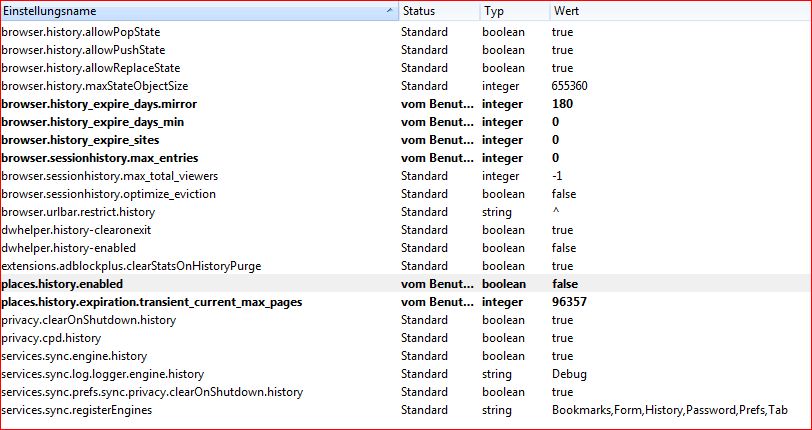The image size is (812, 430).
Task: Click the 180 value for history_expire_days.mirror
Action: tap(562, 104)
